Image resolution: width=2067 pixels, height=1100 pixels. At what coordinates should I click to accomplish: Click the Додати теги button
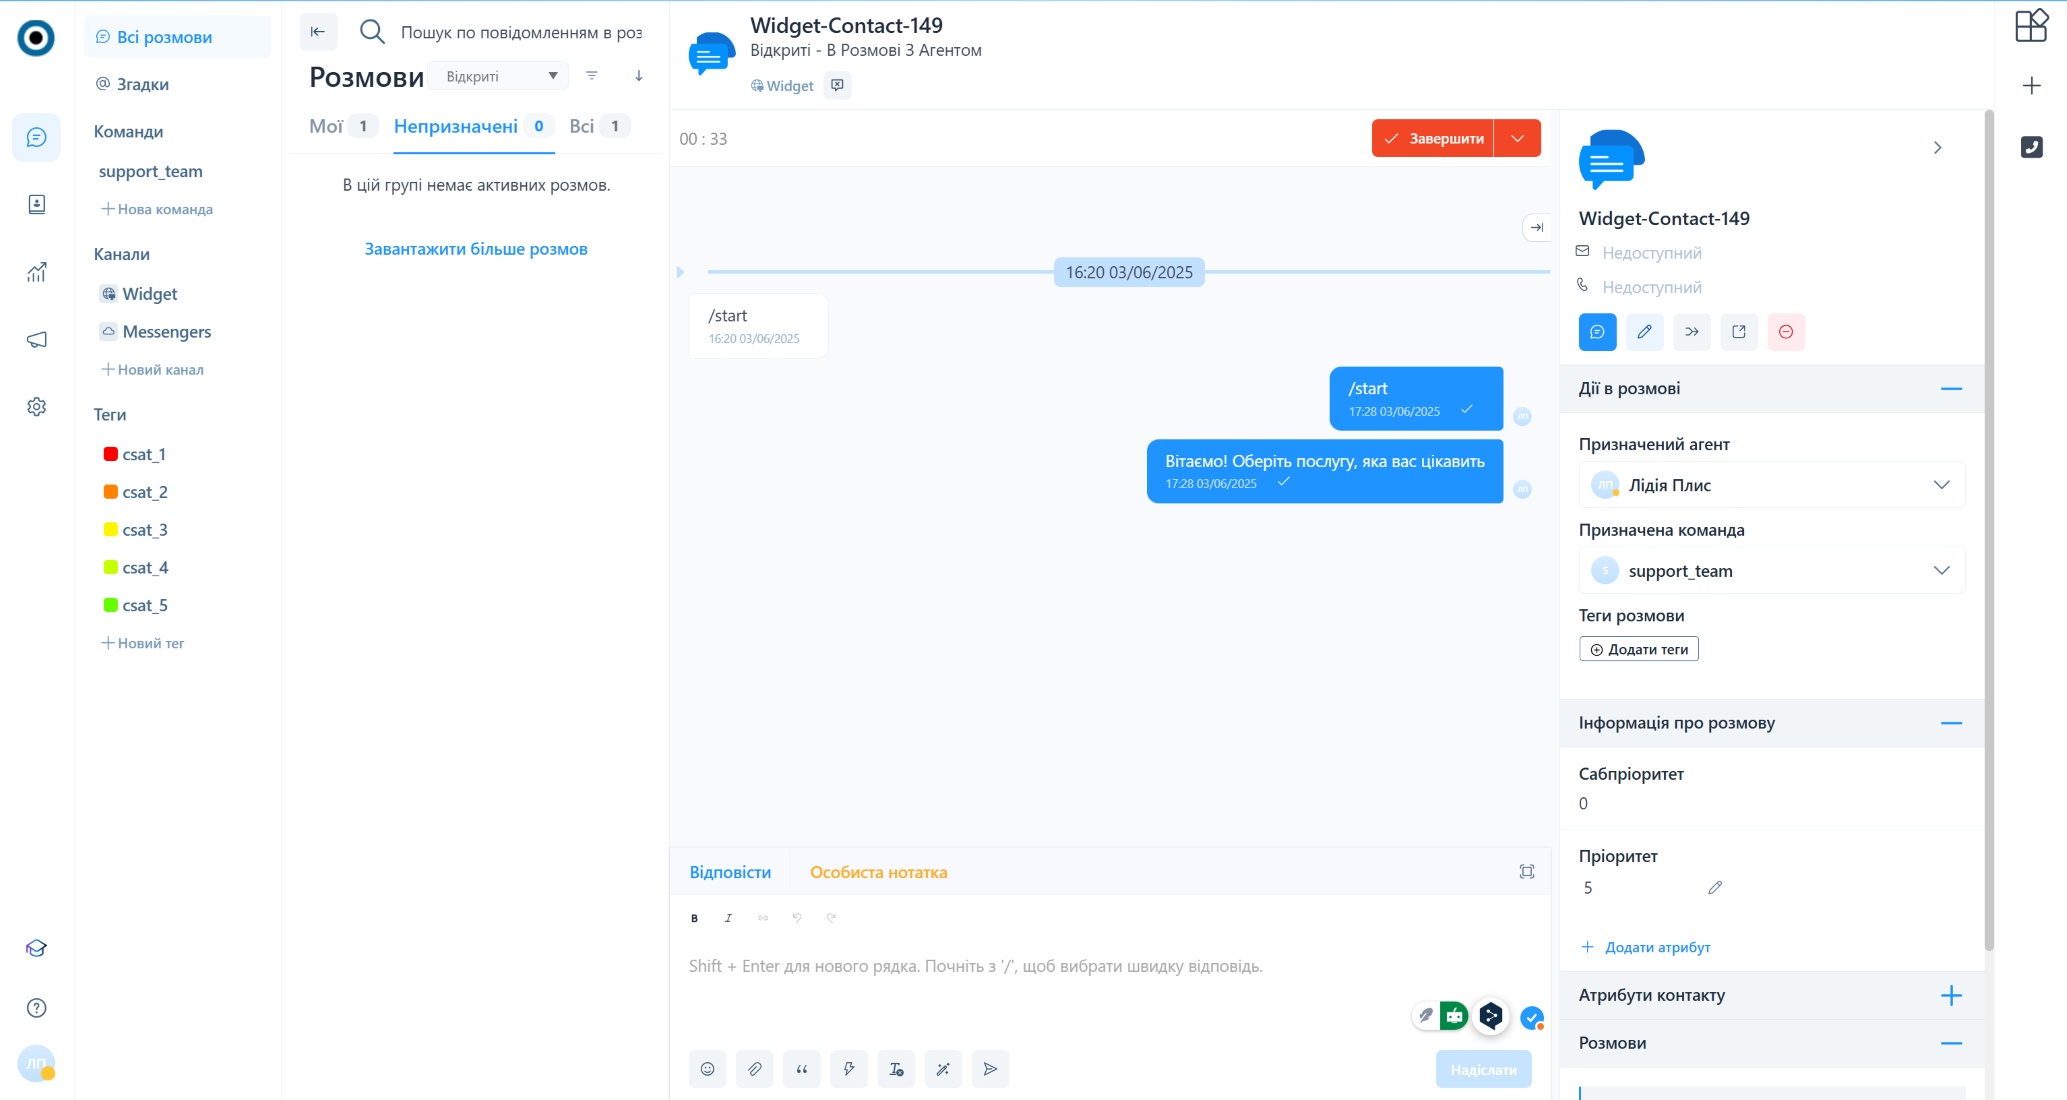(1639, 649)
